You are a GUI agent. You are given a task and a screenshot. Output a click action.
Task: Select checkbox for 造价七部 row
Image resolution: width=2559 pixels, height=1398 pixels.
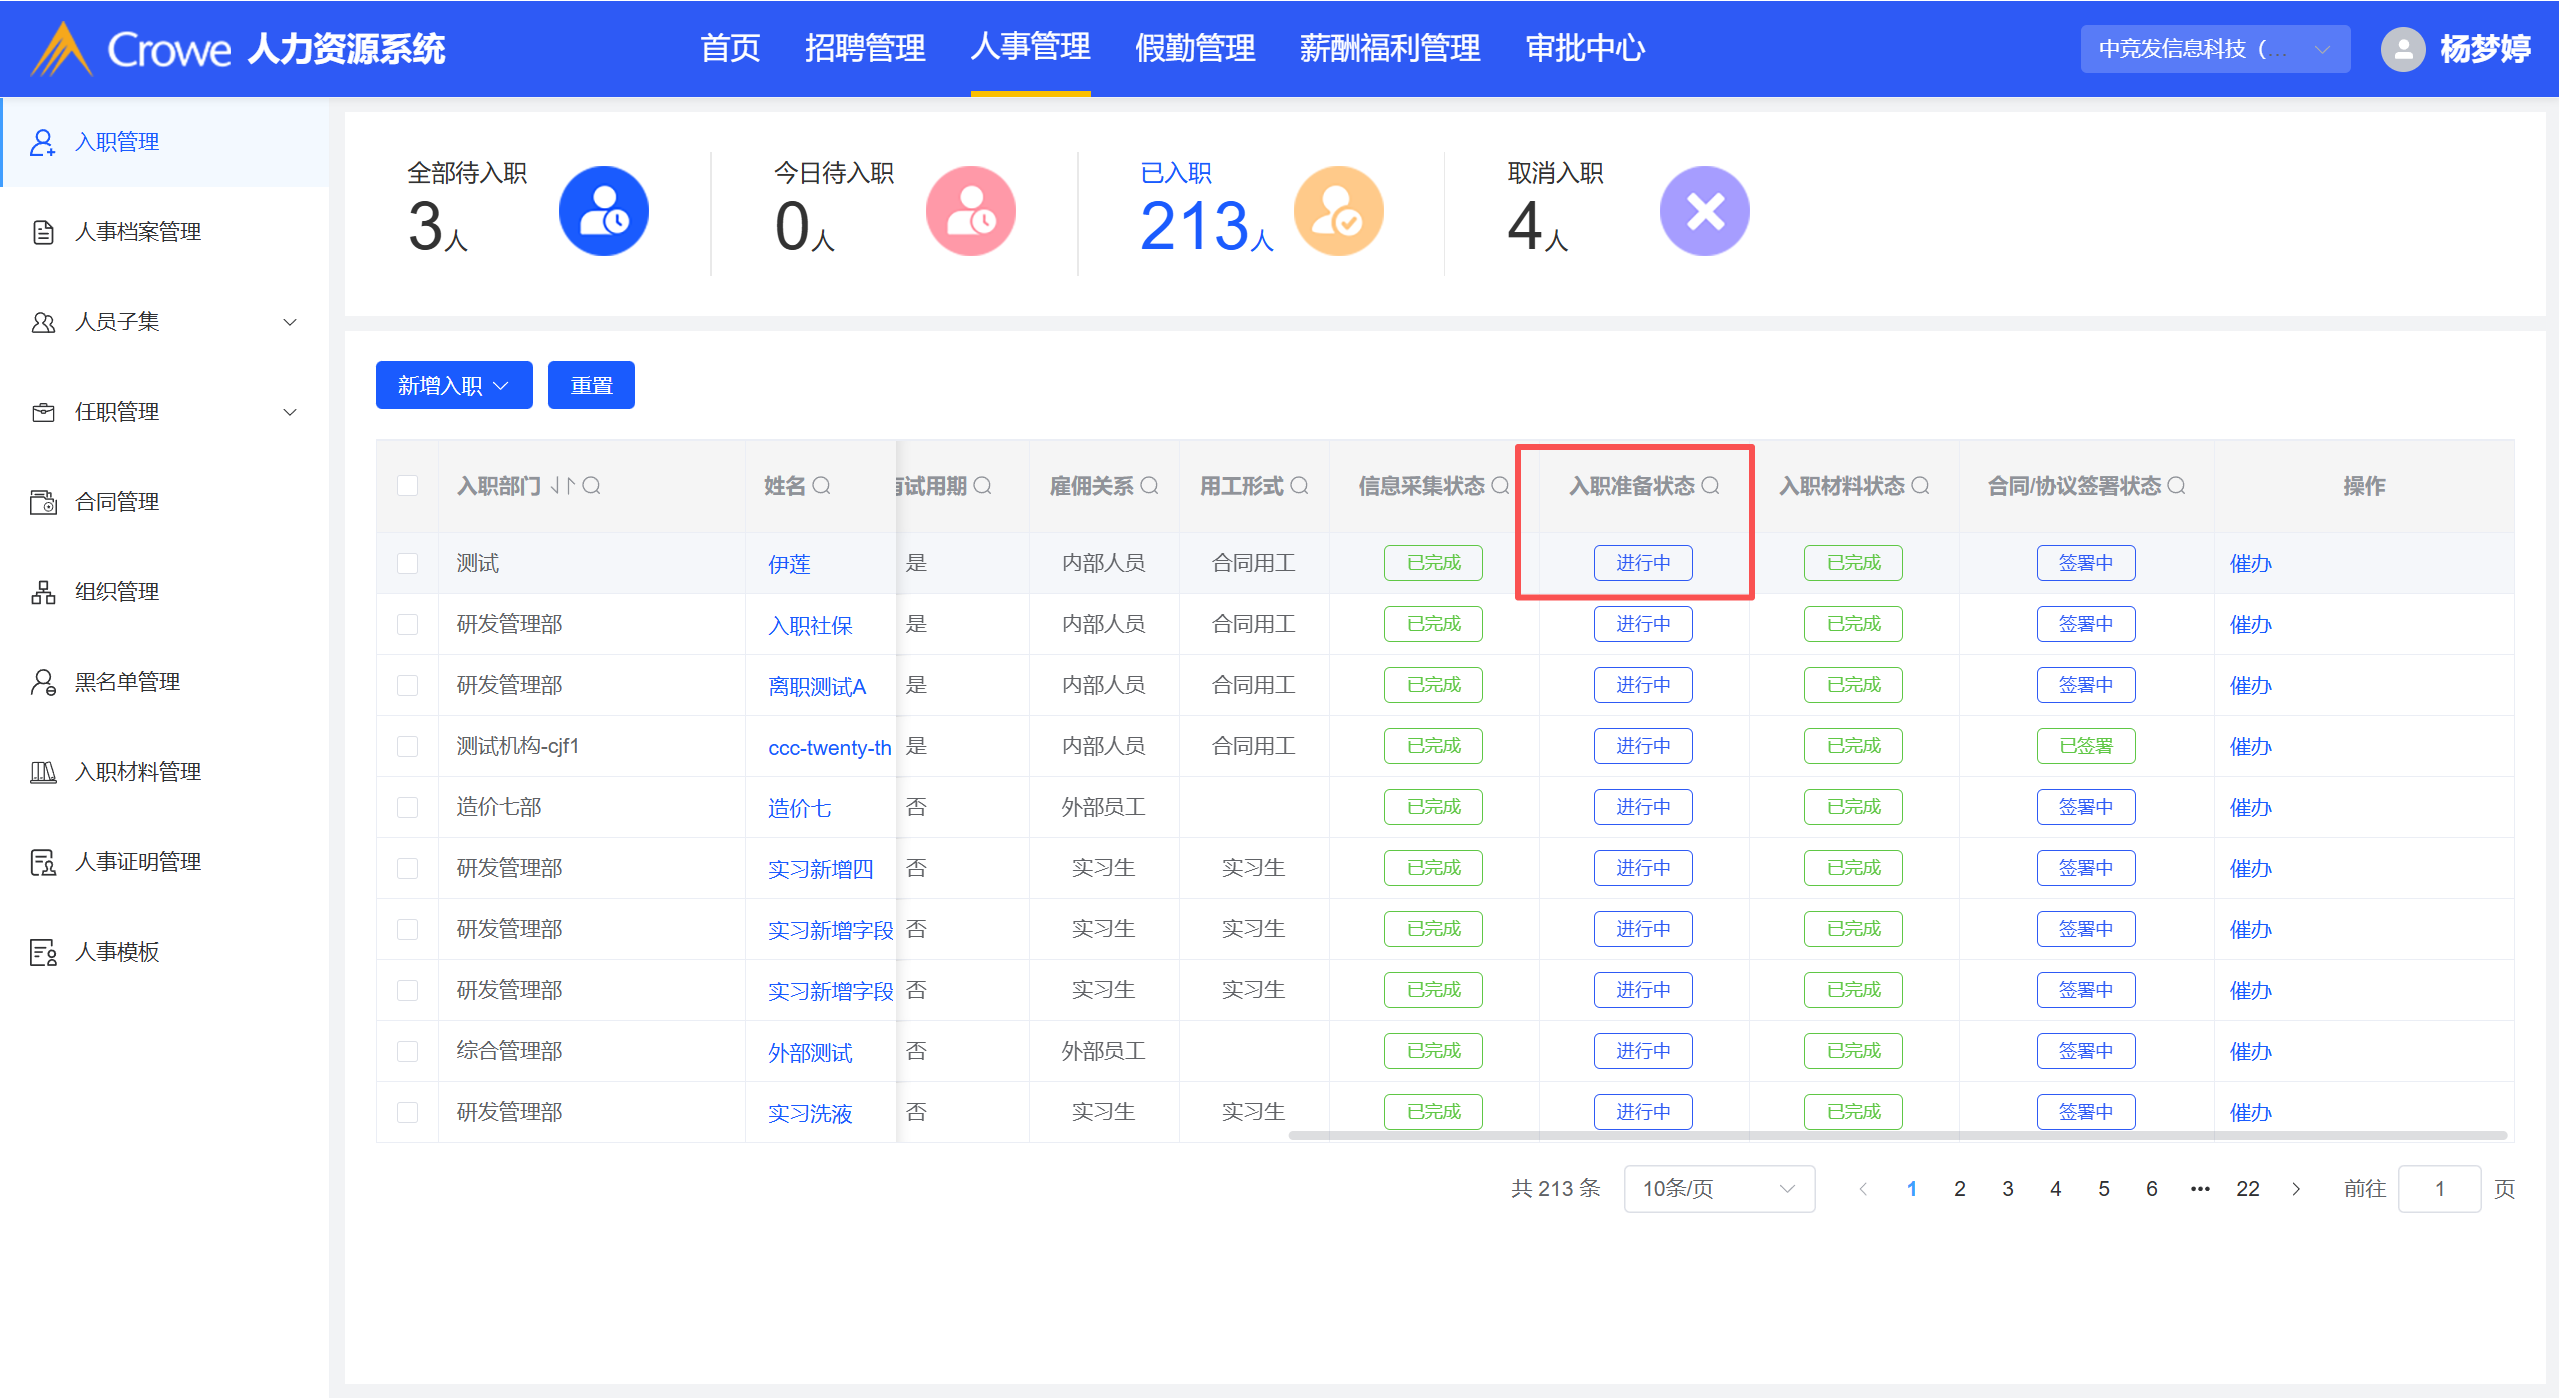pos(407,808)
